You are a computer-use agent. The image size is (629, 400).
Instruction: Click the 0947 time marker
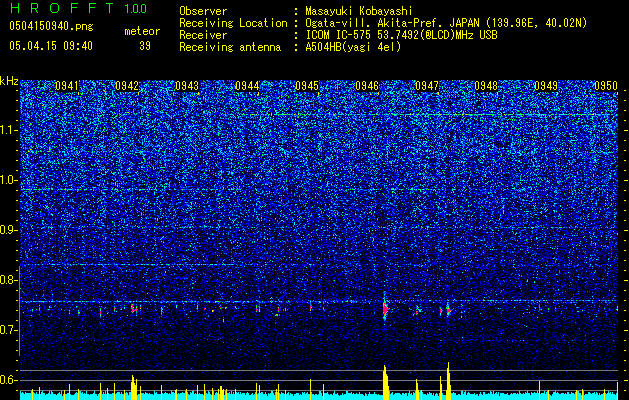click(427, 86)
